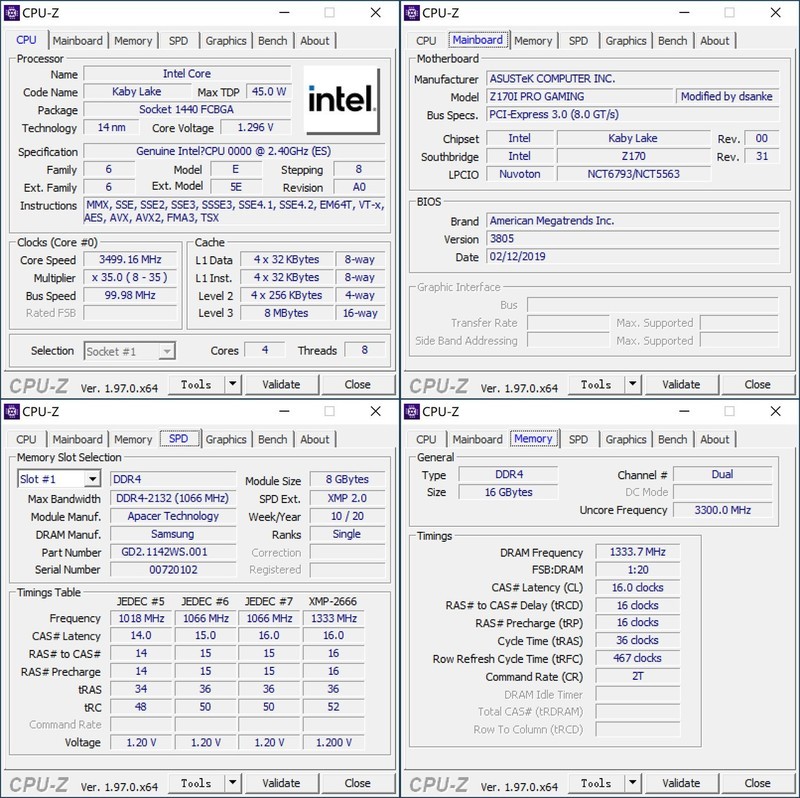The width and height of the screenshot is (800, 798).
Task: Click the Core Voltage 1.296 V value
Action: tap(256, 128)
